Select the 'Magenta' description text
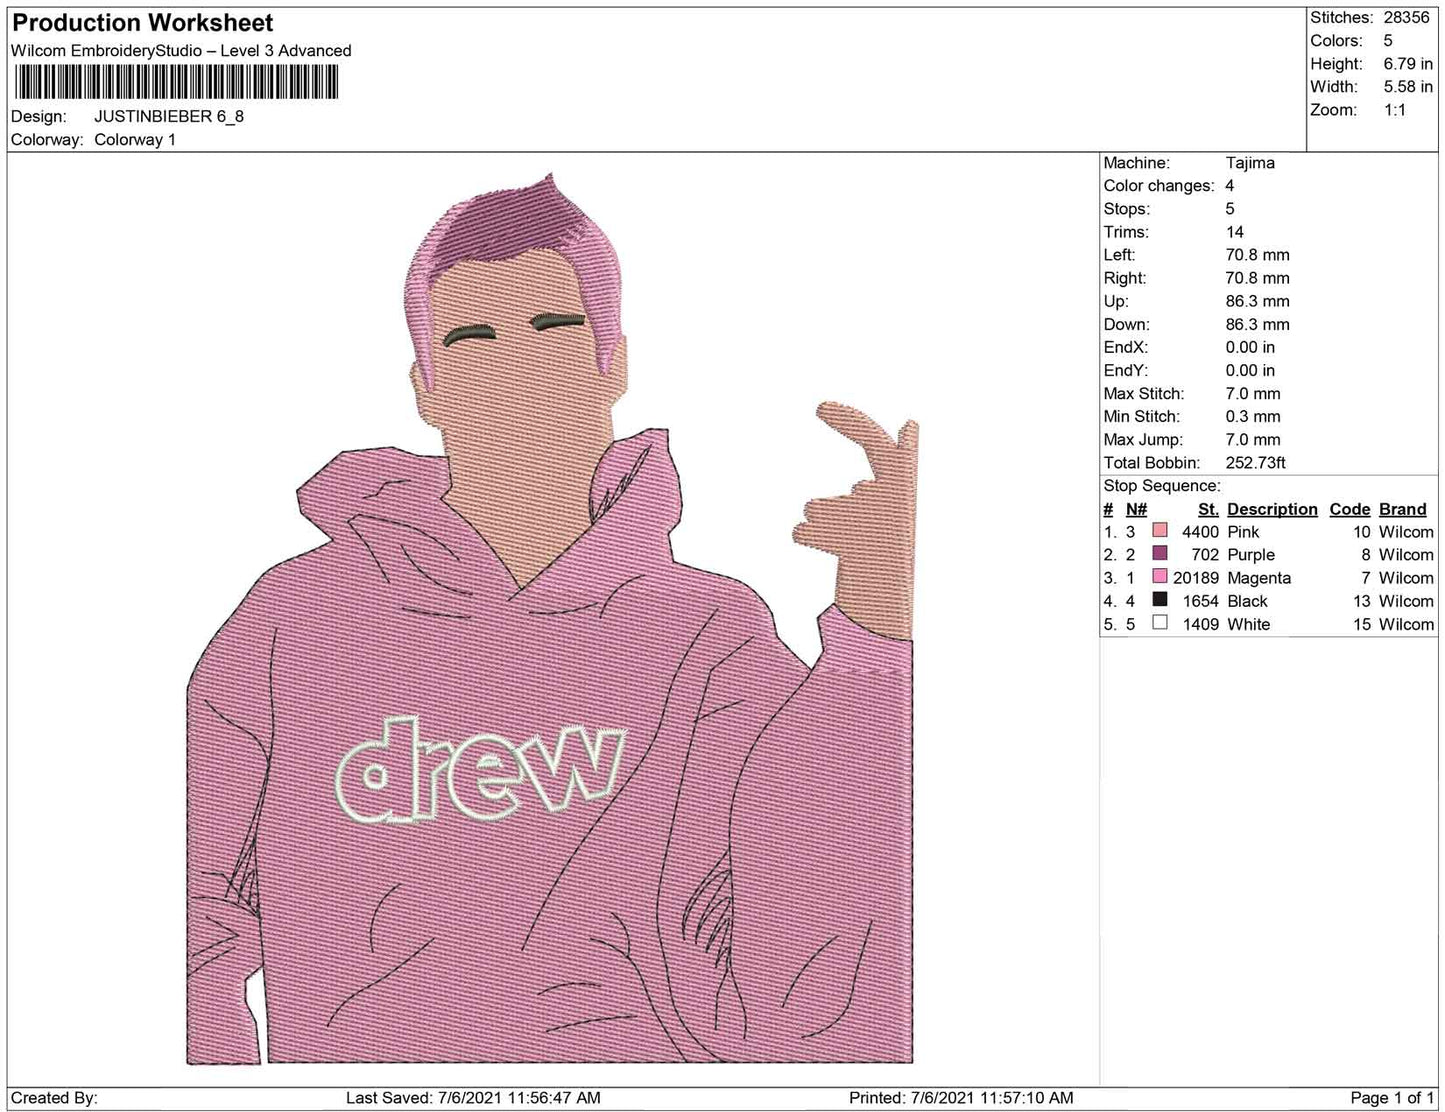The image size is (1445, 1112). (x=1259, y=578)
